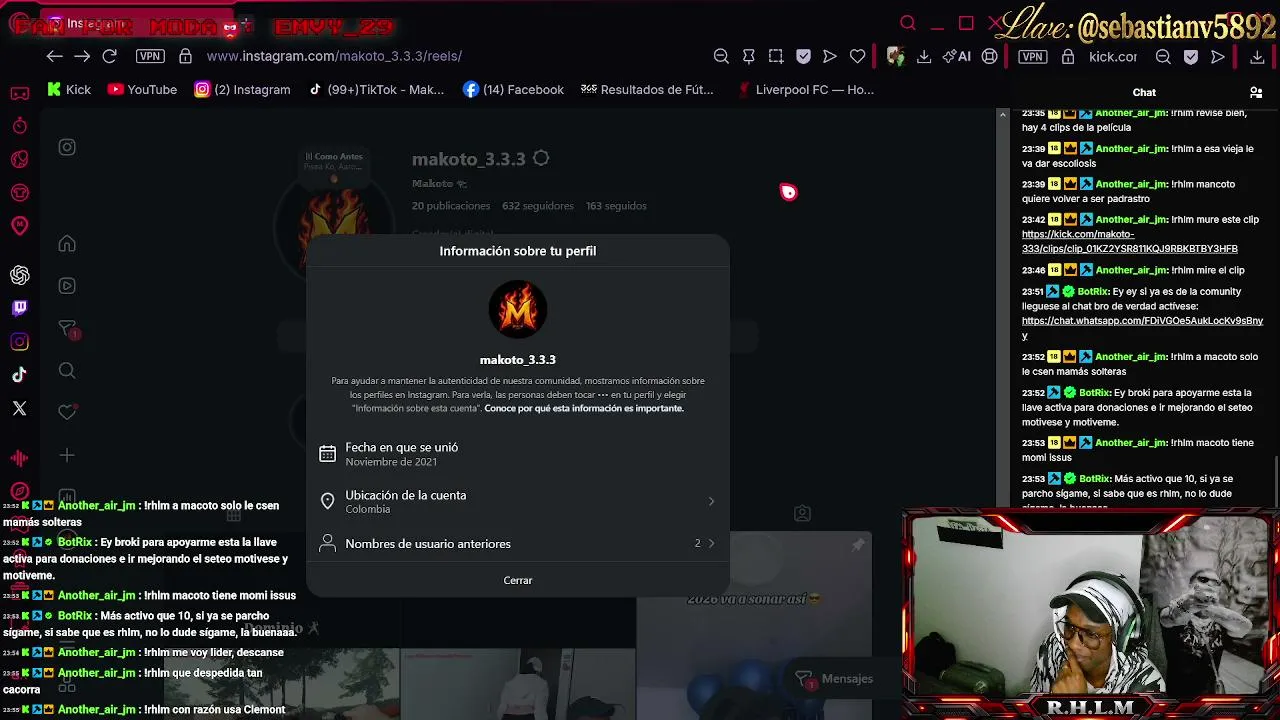Open the tagged posts tab icon
Screen dimensions: 1280x720
tap(802, 514)
